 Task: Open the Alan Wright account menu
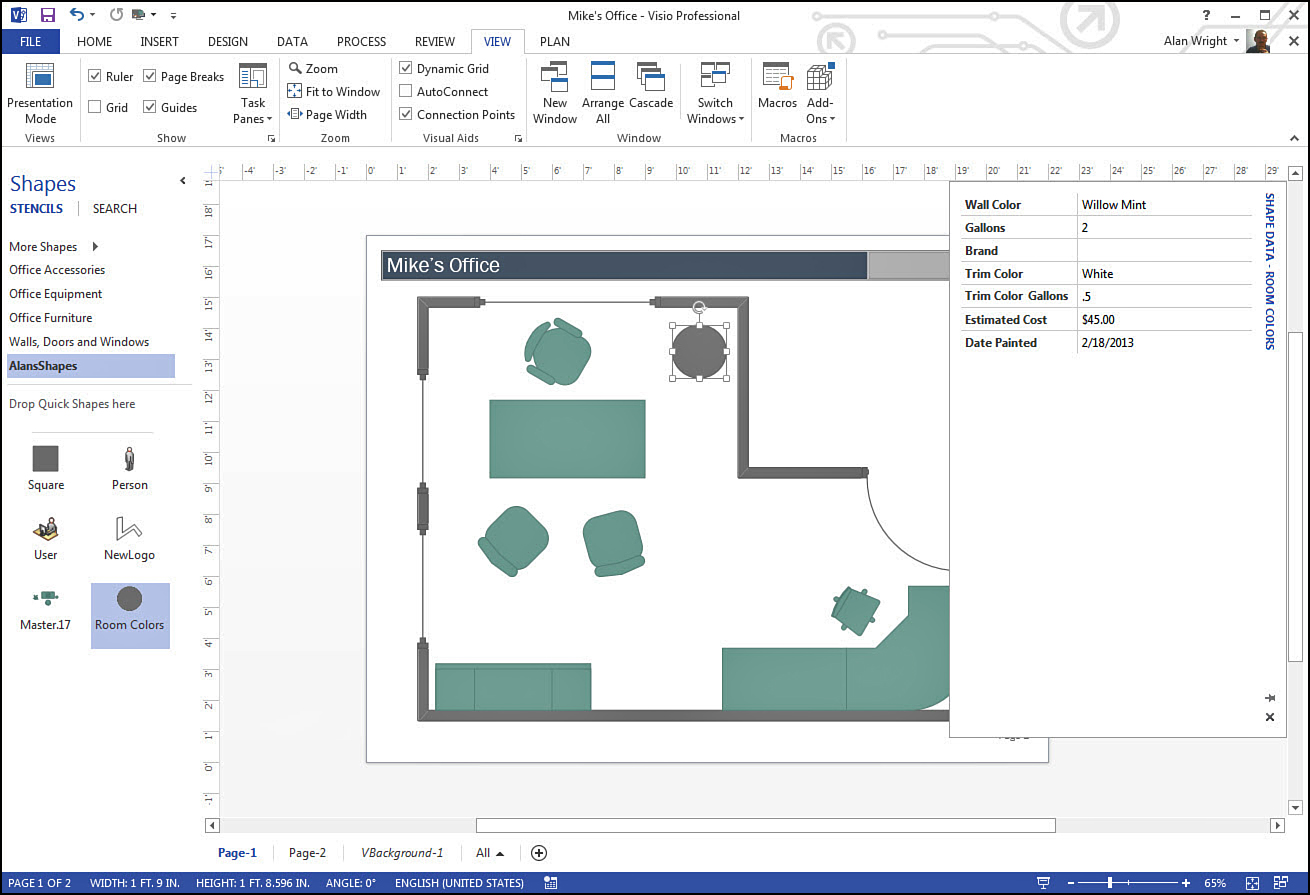tap(1201, 41)
